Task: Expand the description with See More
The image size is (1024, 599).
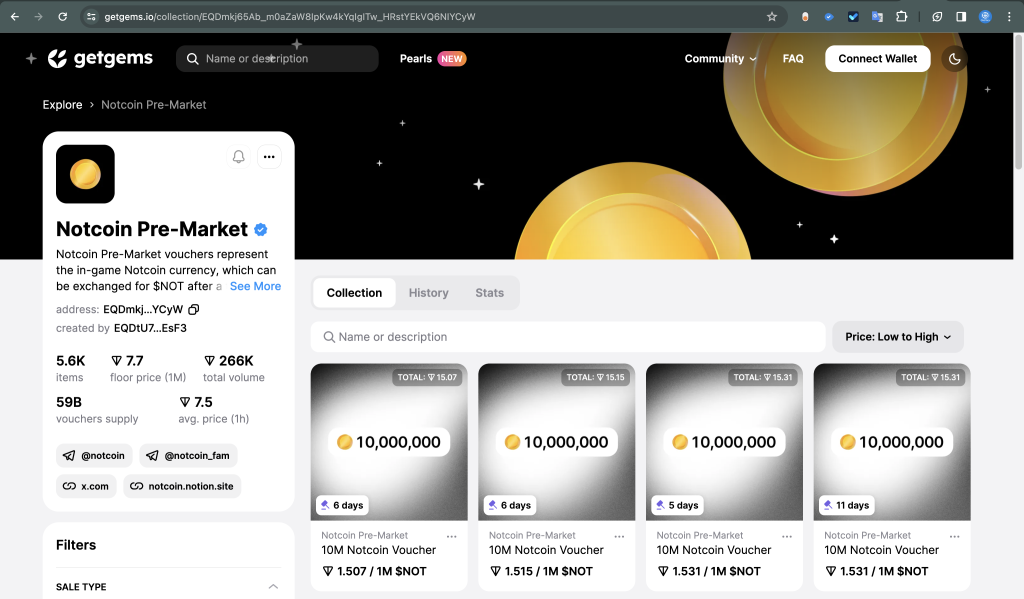Action: (255, 286)
